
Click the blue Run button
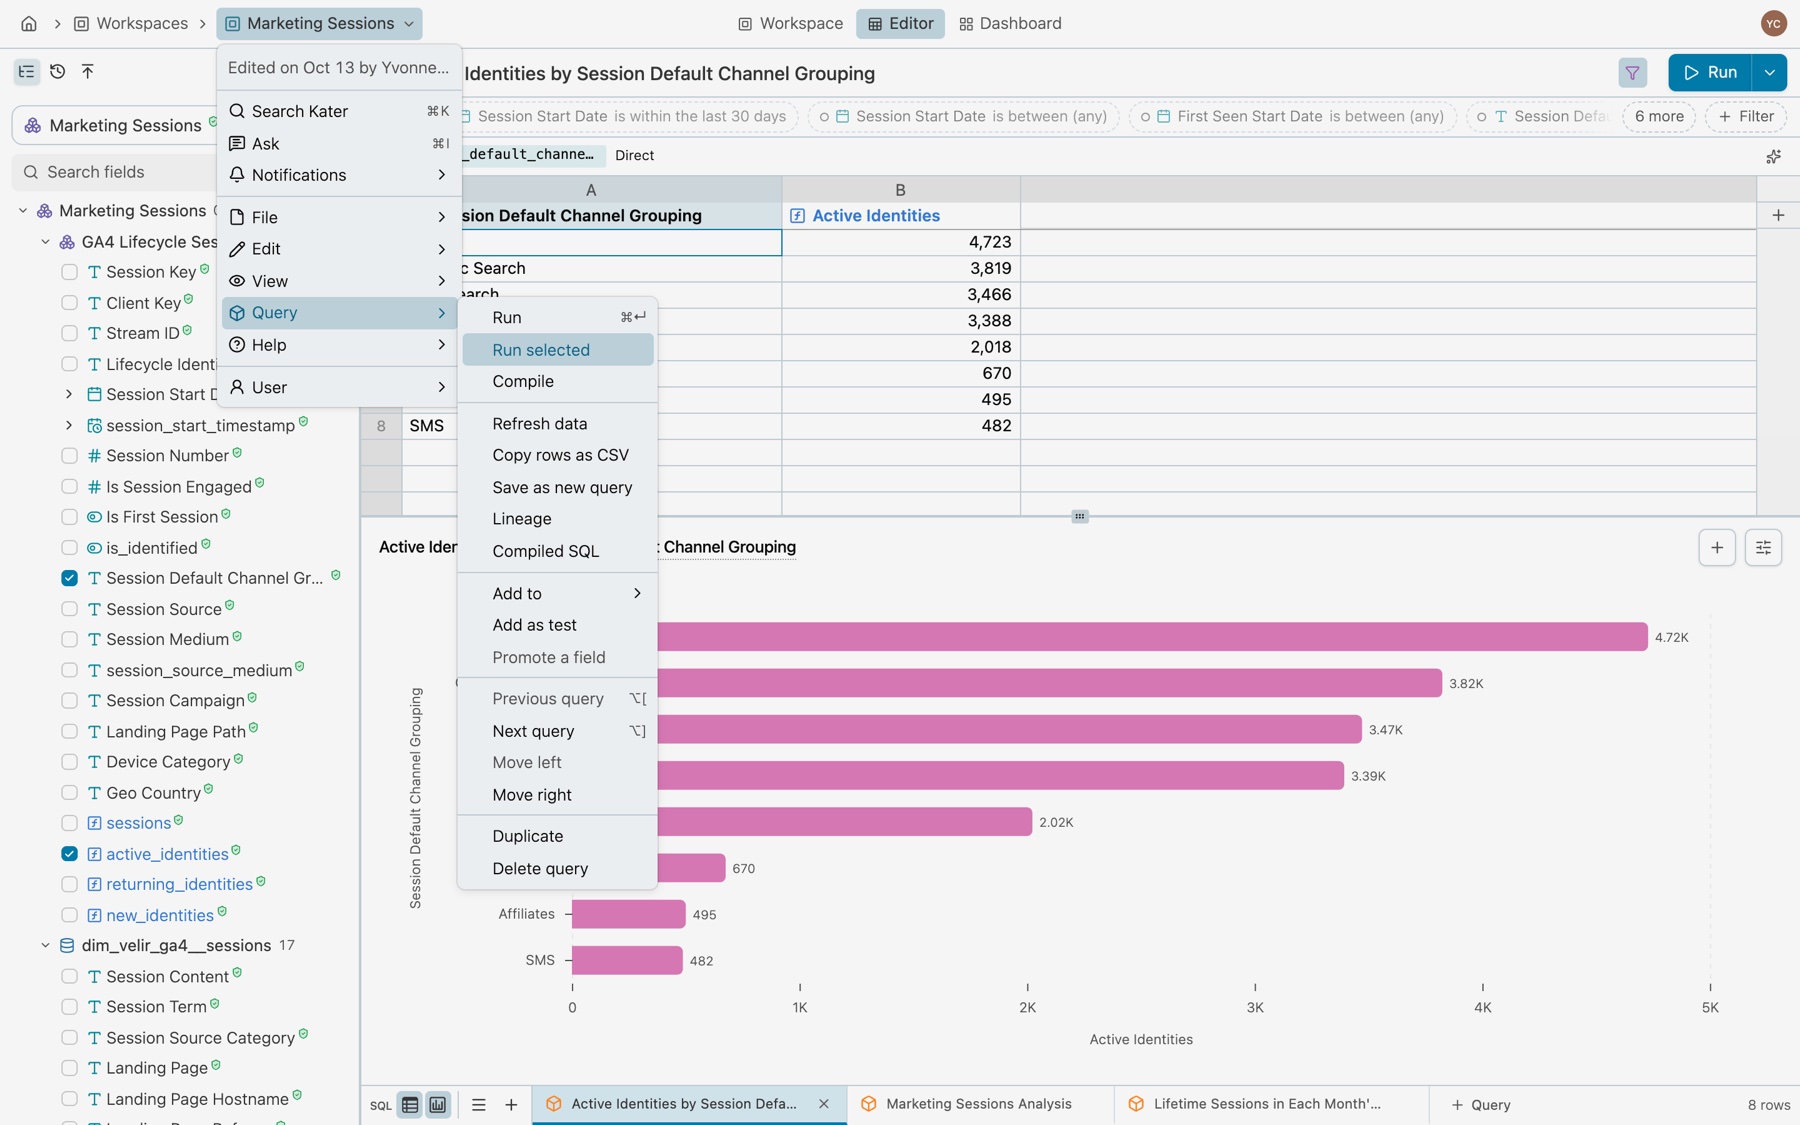1710,73
